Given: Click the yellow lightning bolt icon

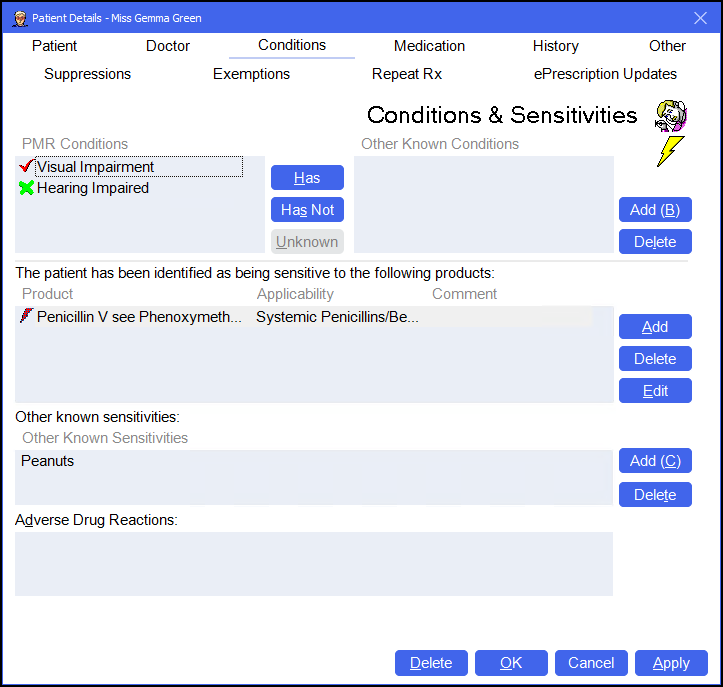Looking at the screenshot, I should click(670, 151).
